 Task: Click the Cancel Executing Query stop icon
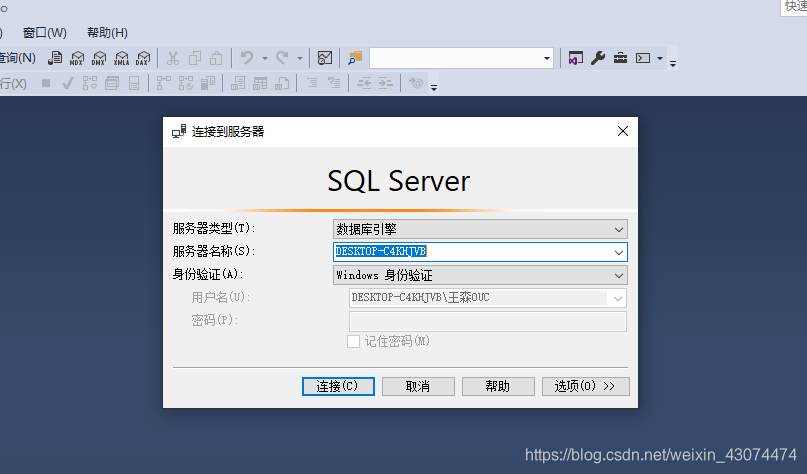46,83
